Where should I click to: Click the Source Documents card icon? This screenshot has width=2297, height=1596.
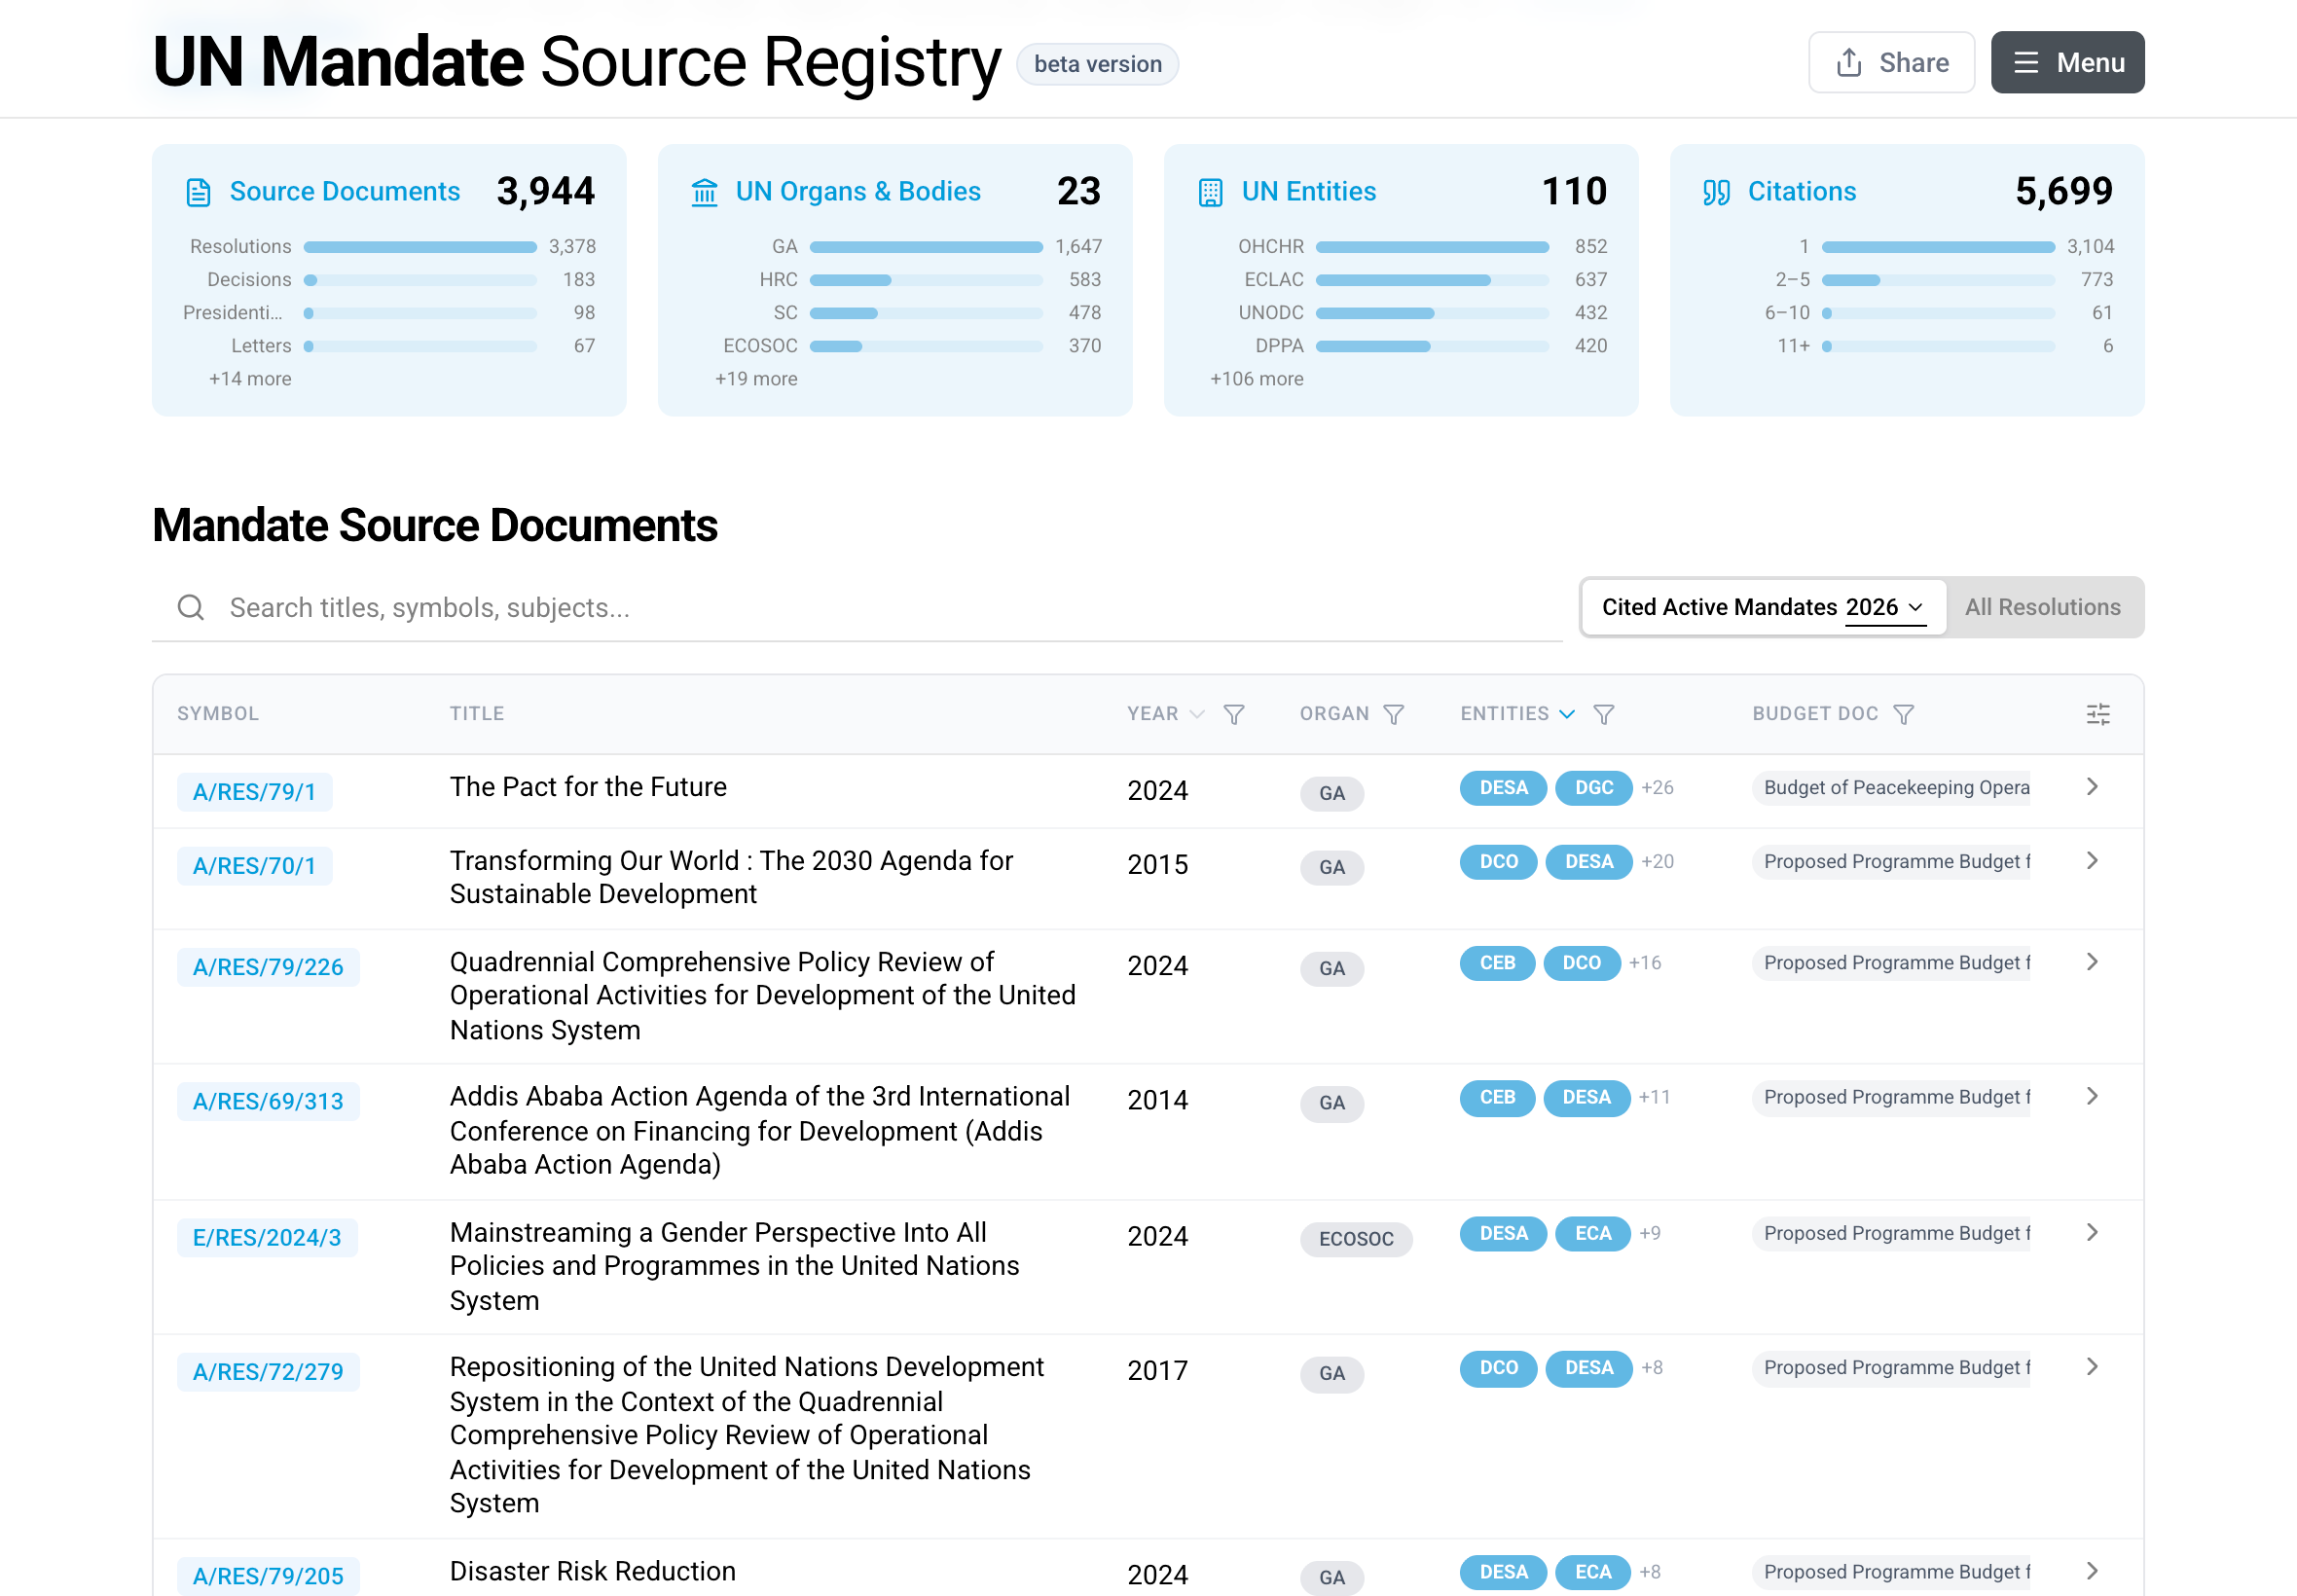coord(199,192)
